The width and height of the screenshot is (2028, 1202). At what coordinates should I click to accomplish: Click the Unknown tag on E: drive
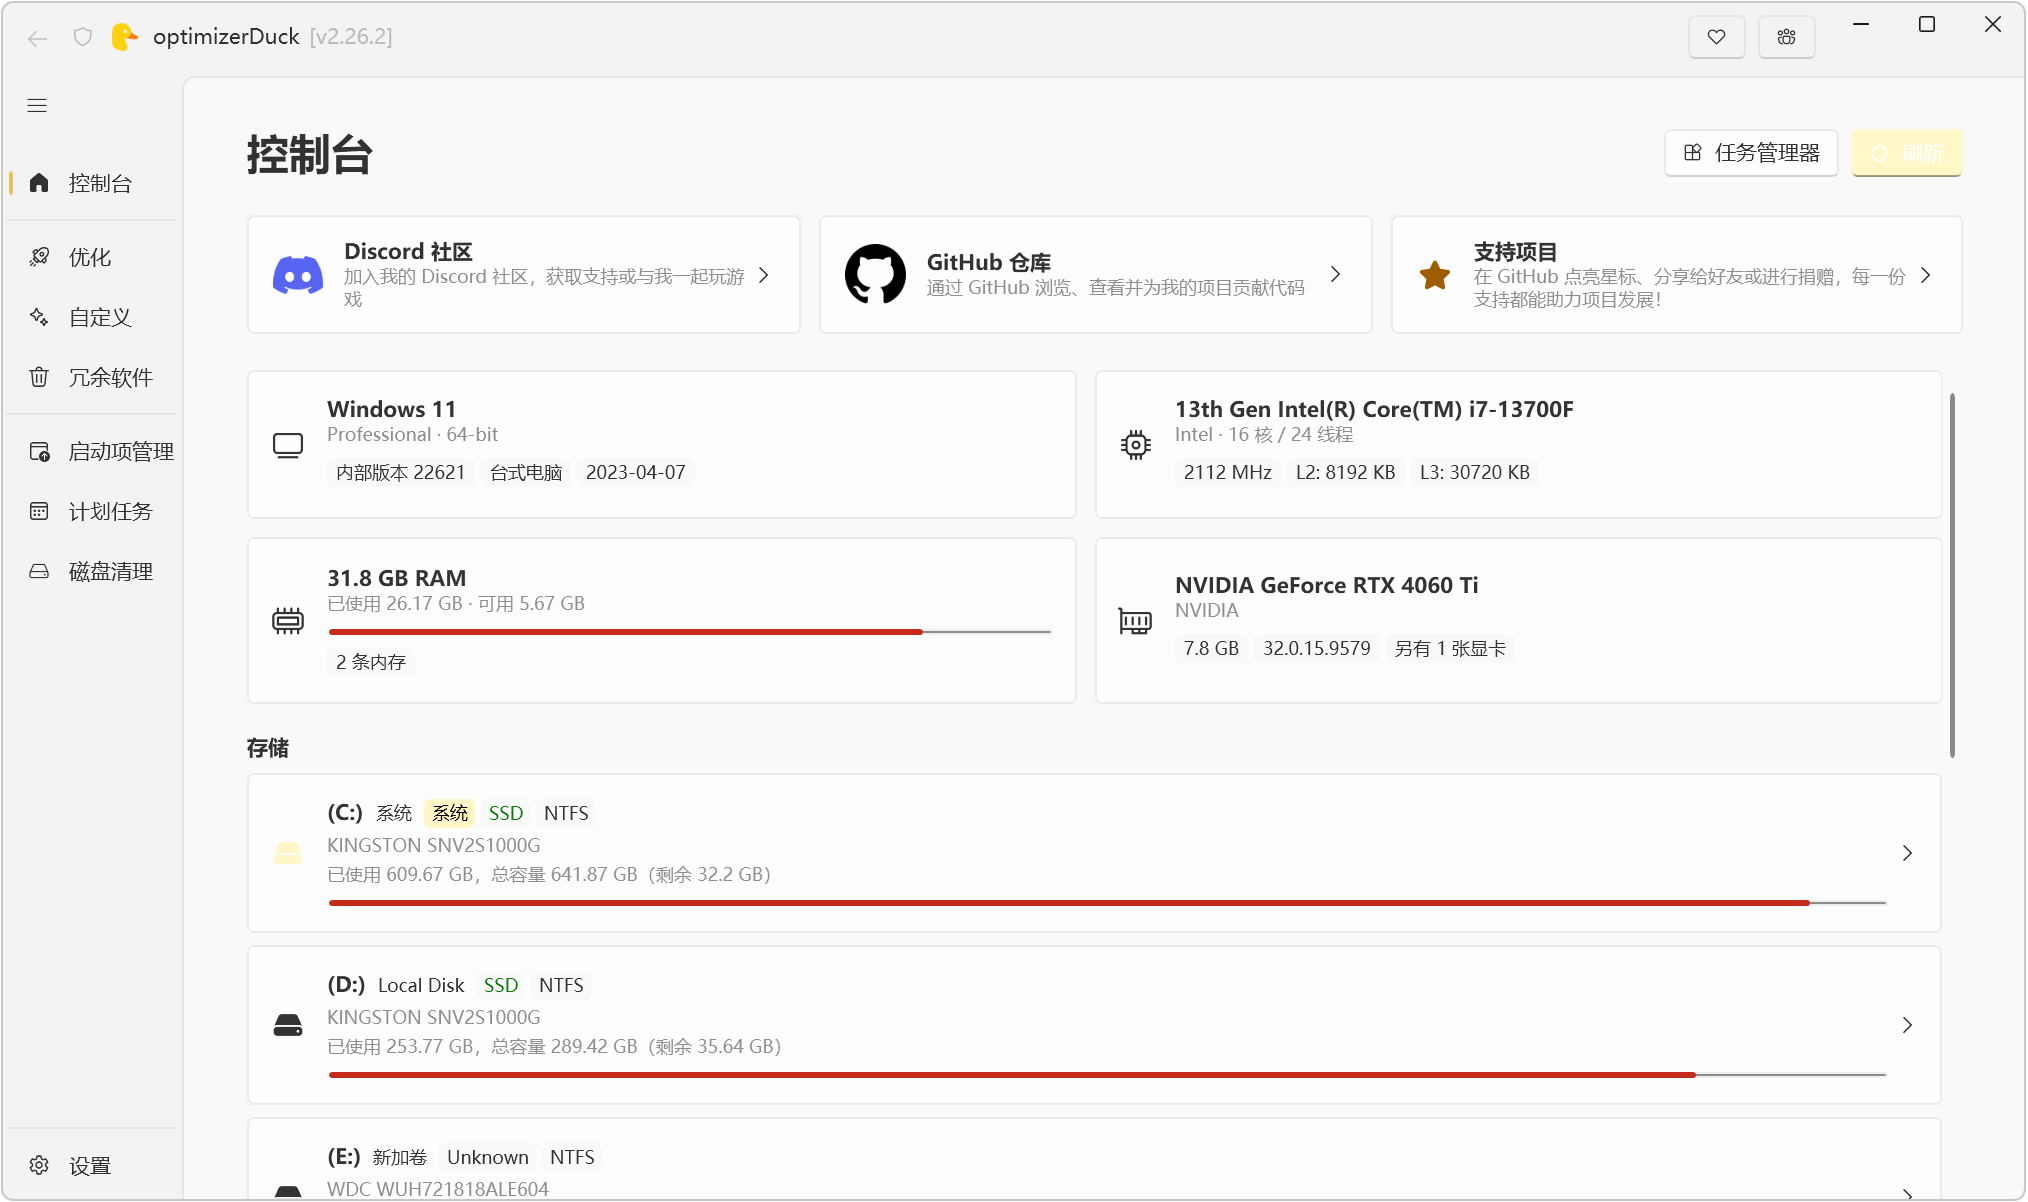click(488, 1157)
